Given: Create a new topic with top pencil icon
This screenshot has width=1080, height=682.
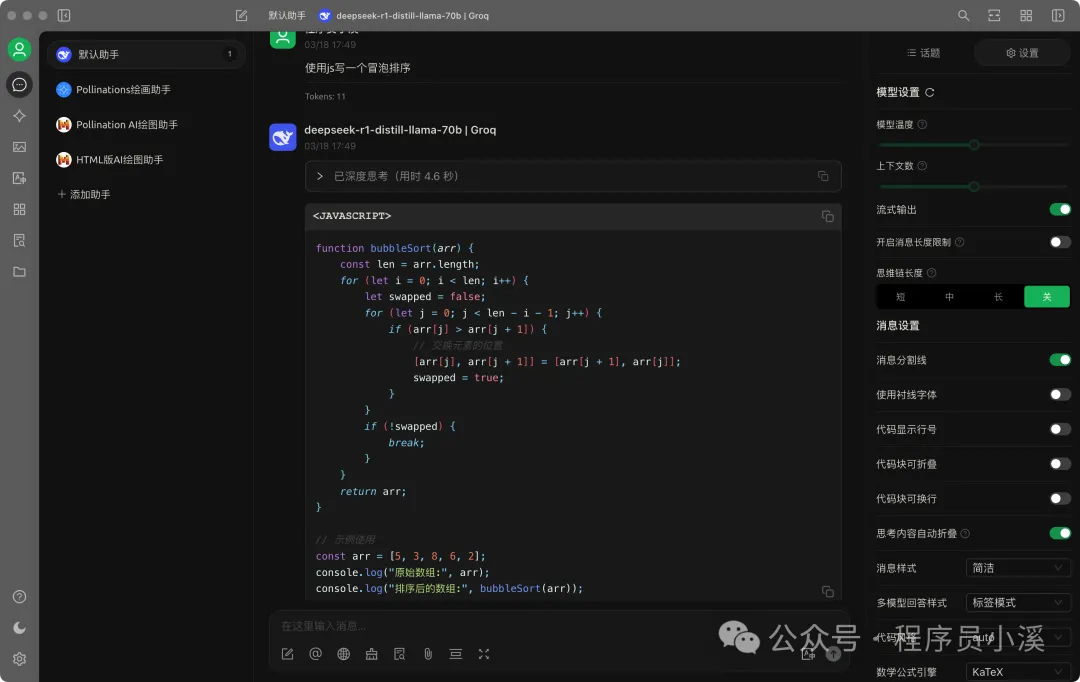Looking at the screenshot, I should coord(241,15).
